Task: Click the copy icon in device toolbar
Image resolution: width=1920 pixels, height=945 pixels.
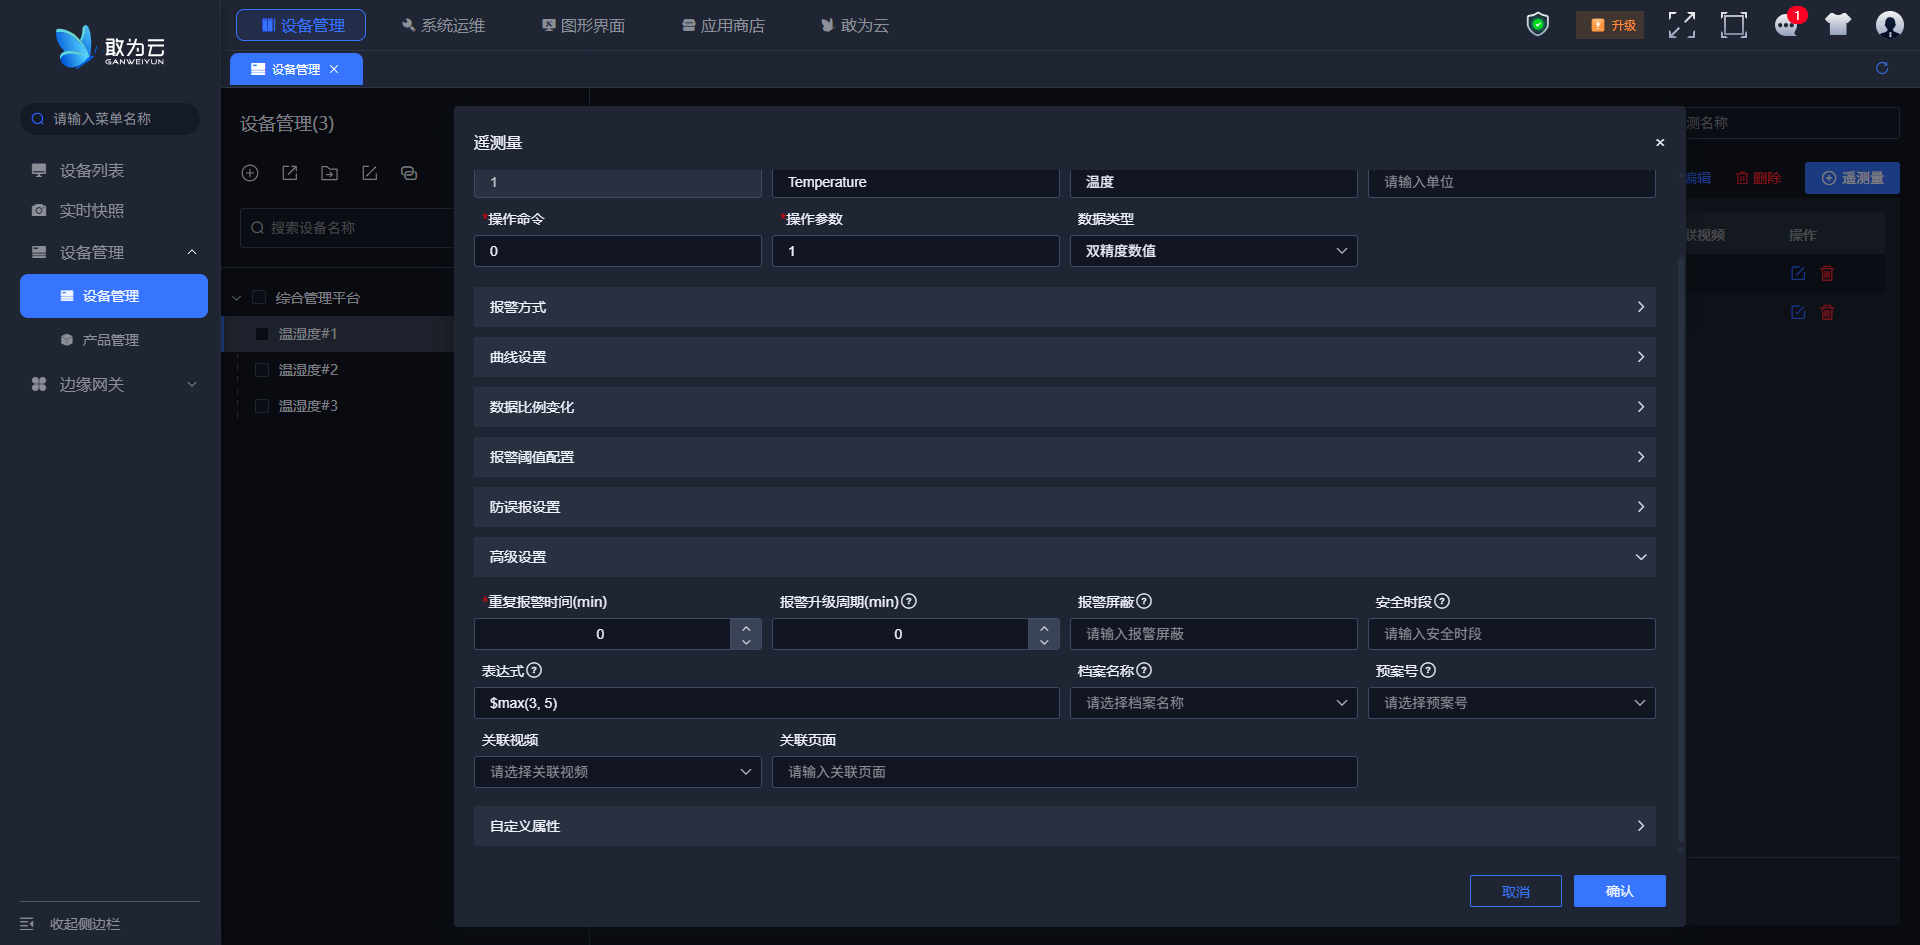Action: coord(409,173)
